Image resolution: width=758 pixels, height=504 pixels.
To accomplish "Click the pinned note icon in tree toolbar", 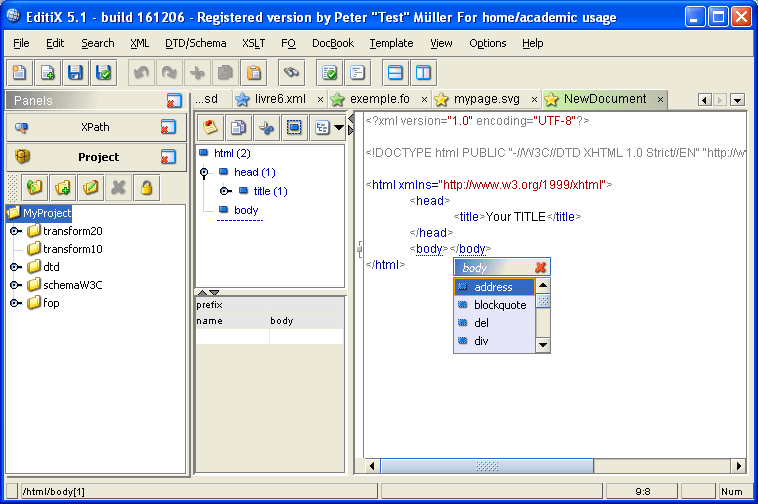I will [210, 128].
